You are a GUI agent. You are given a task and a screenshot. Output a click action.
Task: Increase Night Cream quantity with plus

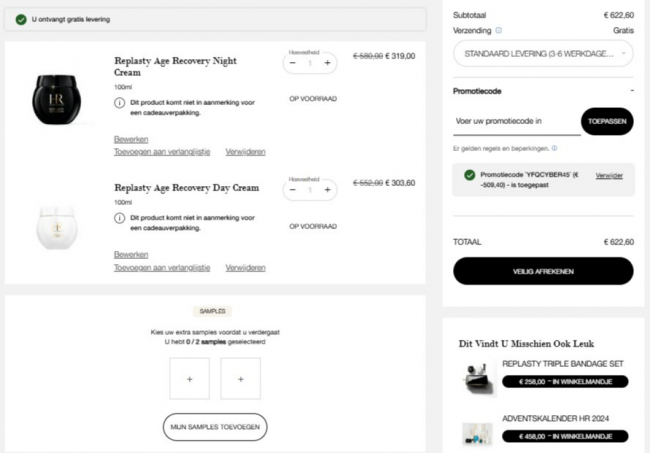327,63
